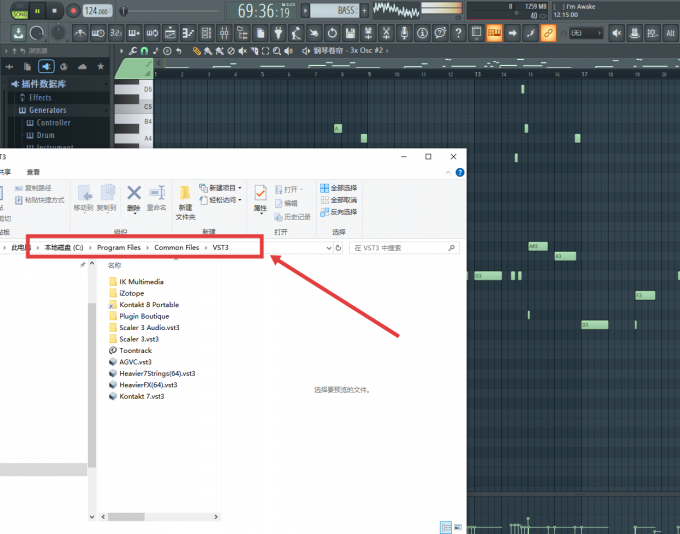Toggle overdub blend recording

tap(134, 33)
